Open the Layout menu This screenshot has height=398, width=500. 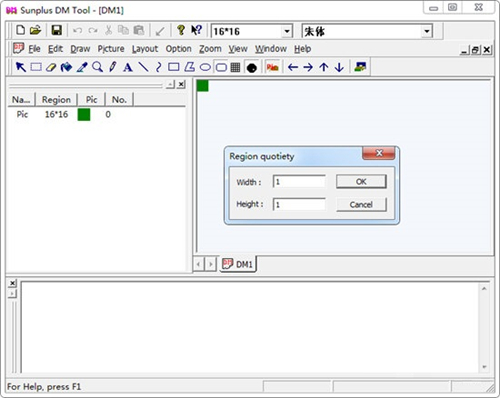(145, 49)
